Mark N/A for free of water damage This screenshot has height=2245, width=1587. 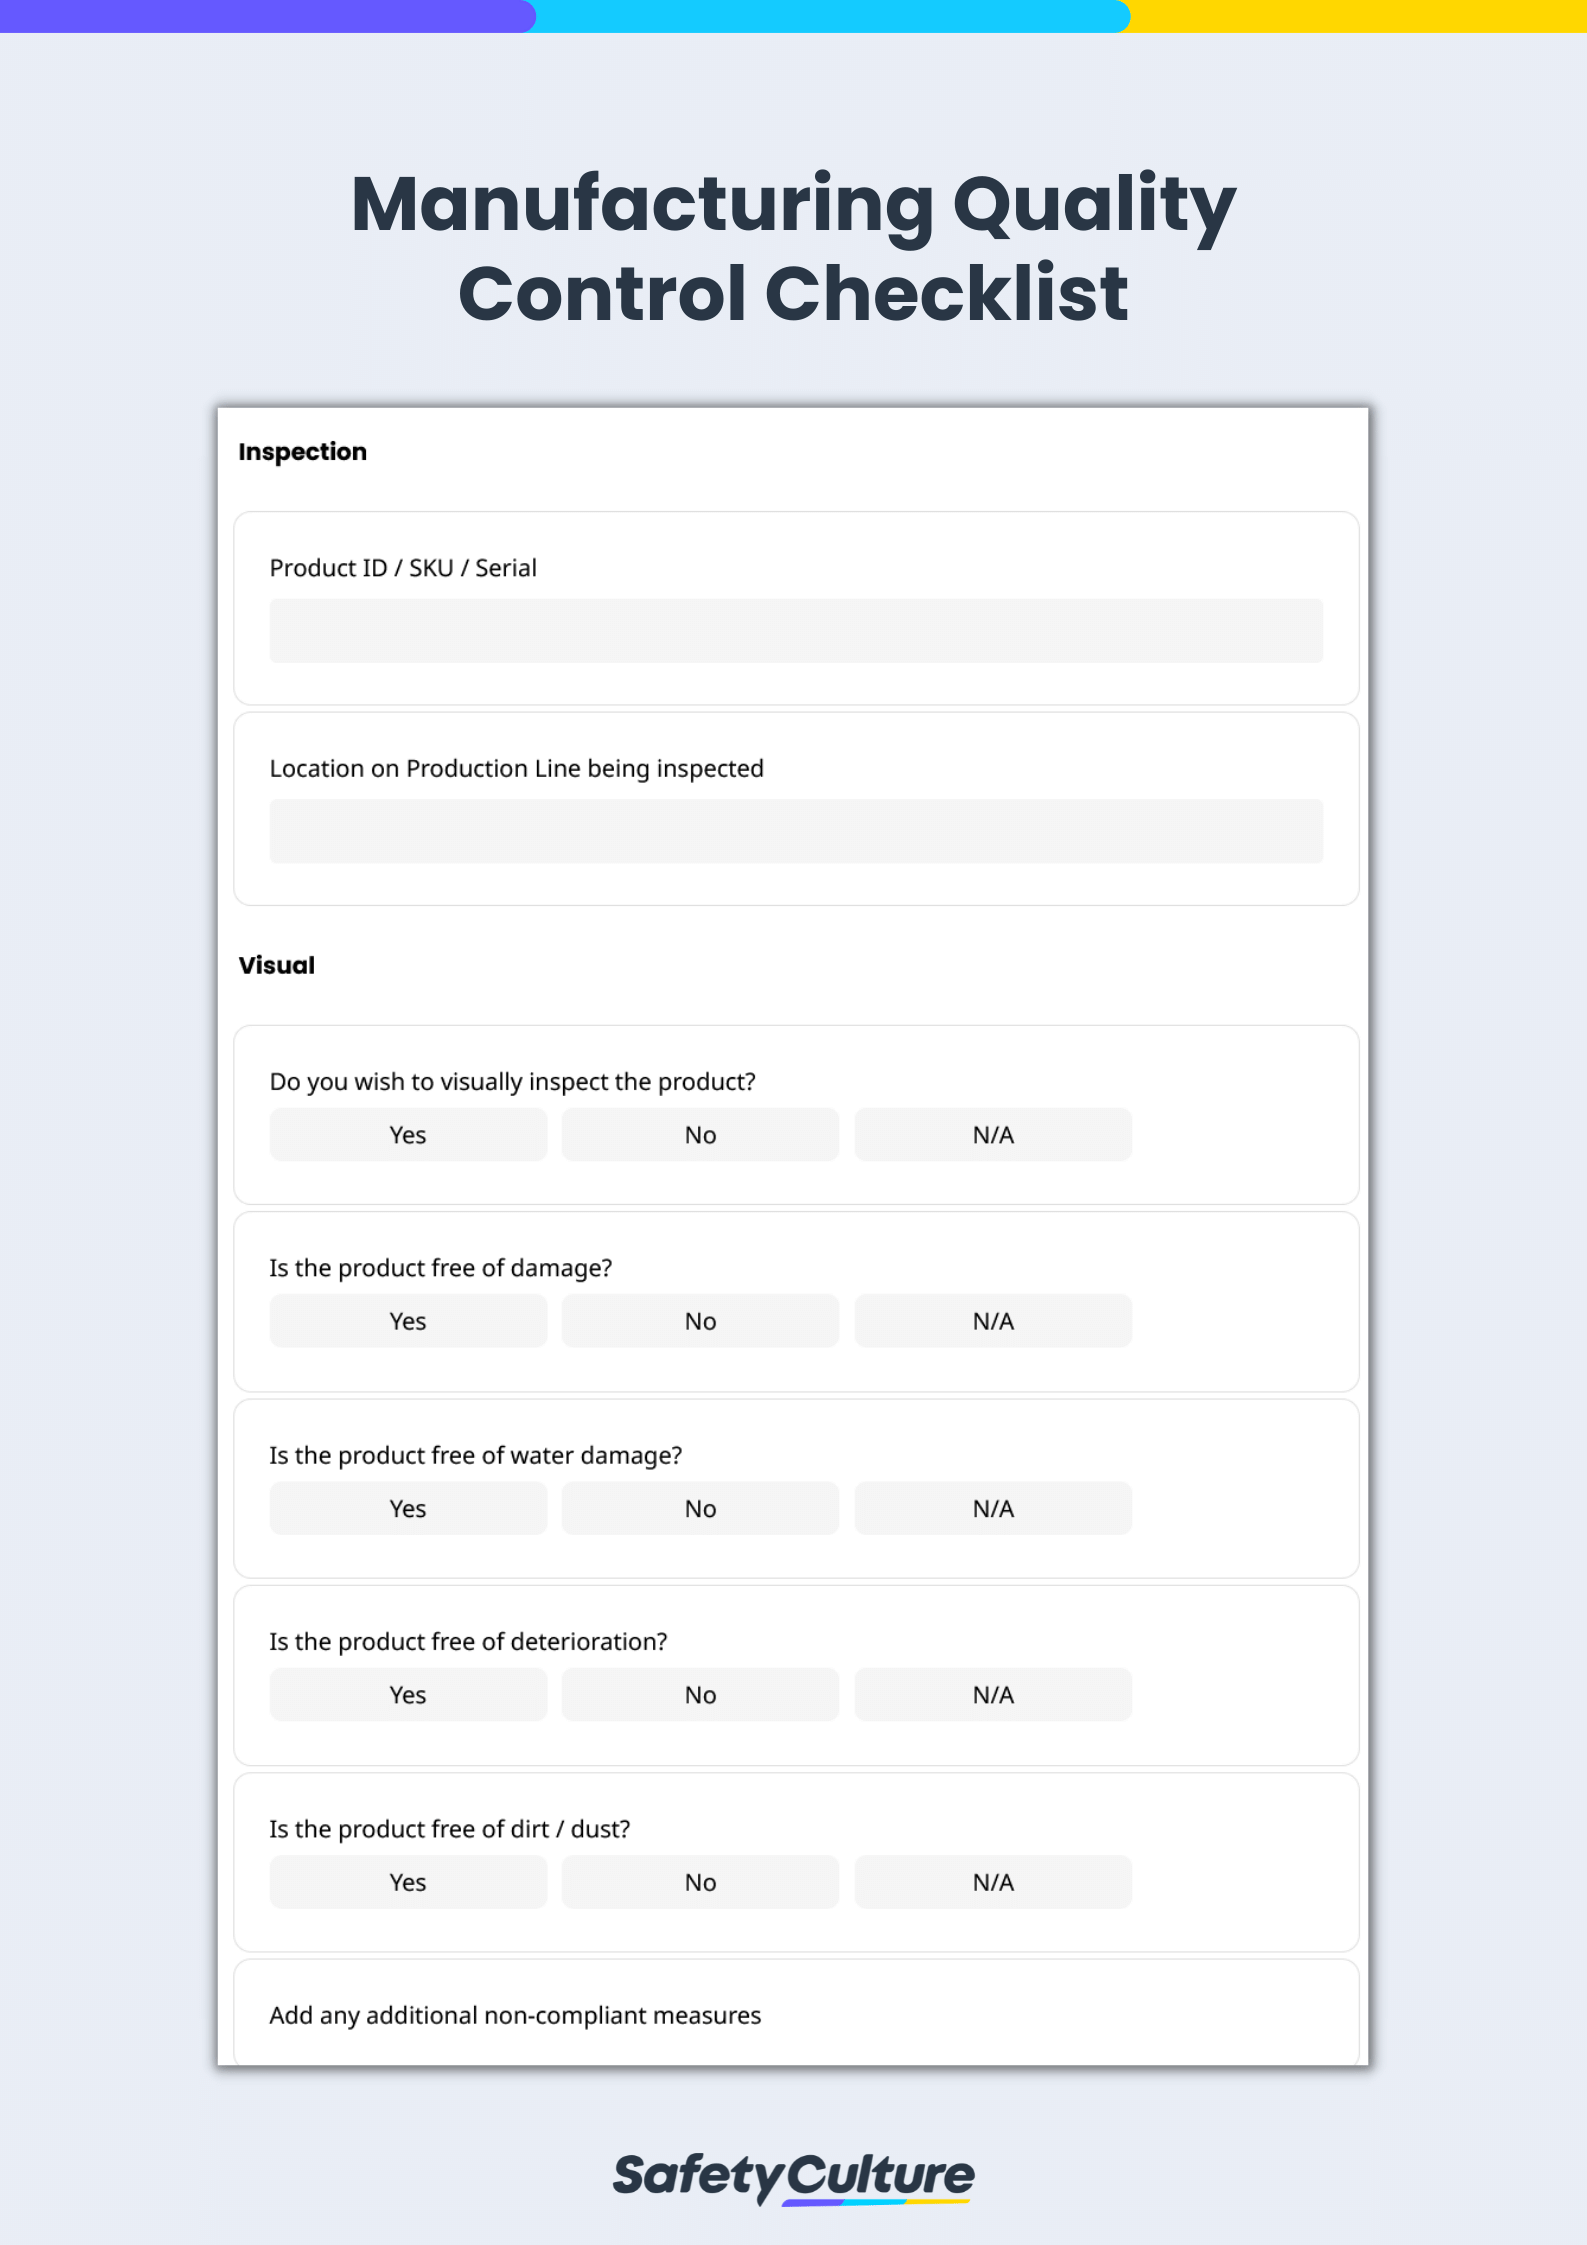coord(992,1508)
